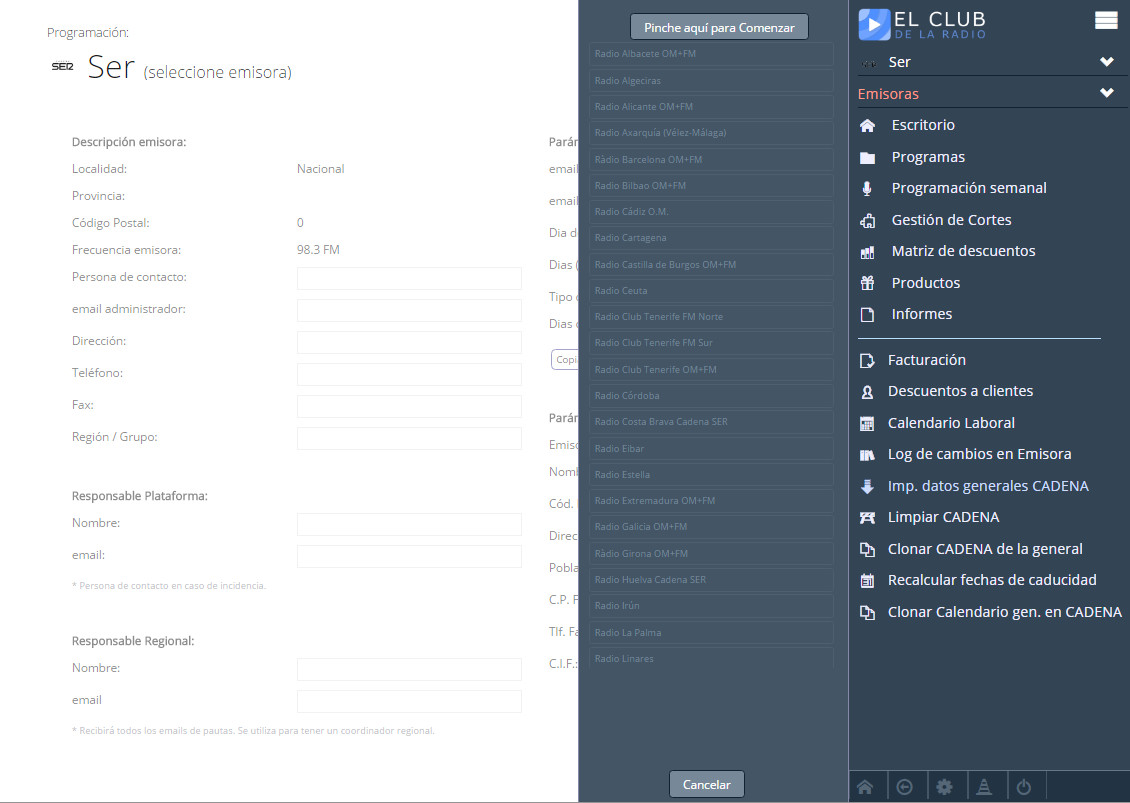Select Radio Cartagena station

(711, 238)
